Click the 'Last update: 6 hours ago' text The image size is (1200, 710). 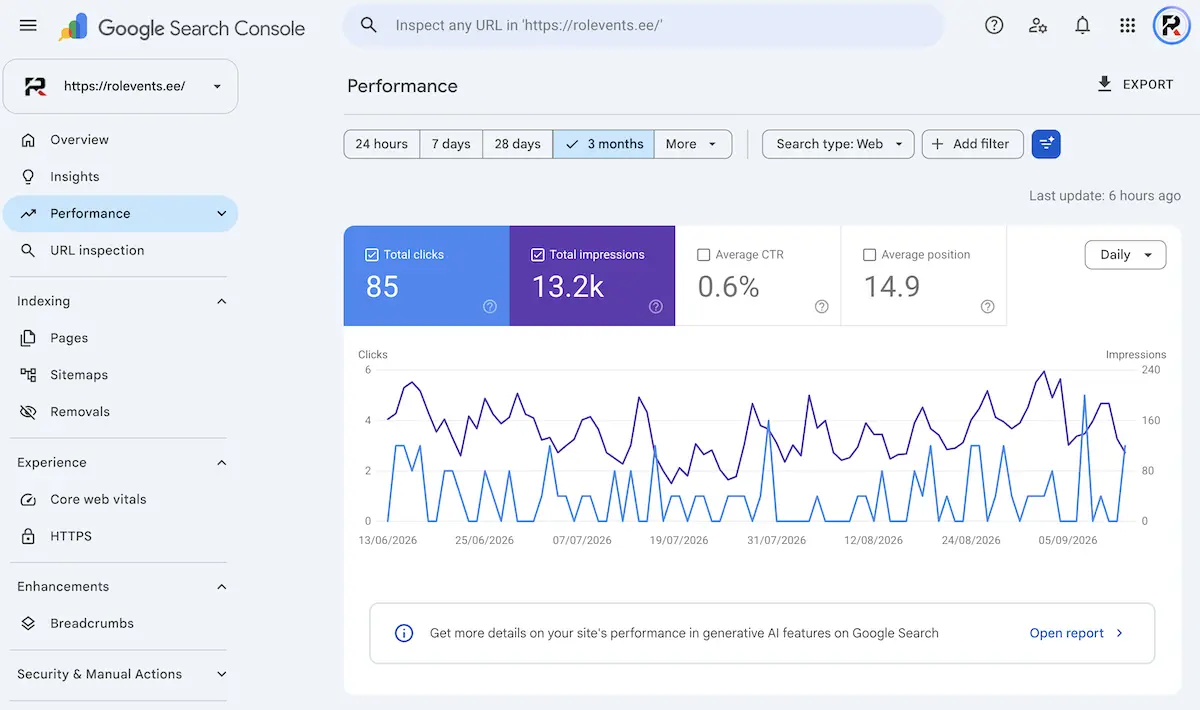click(1105, 196)
